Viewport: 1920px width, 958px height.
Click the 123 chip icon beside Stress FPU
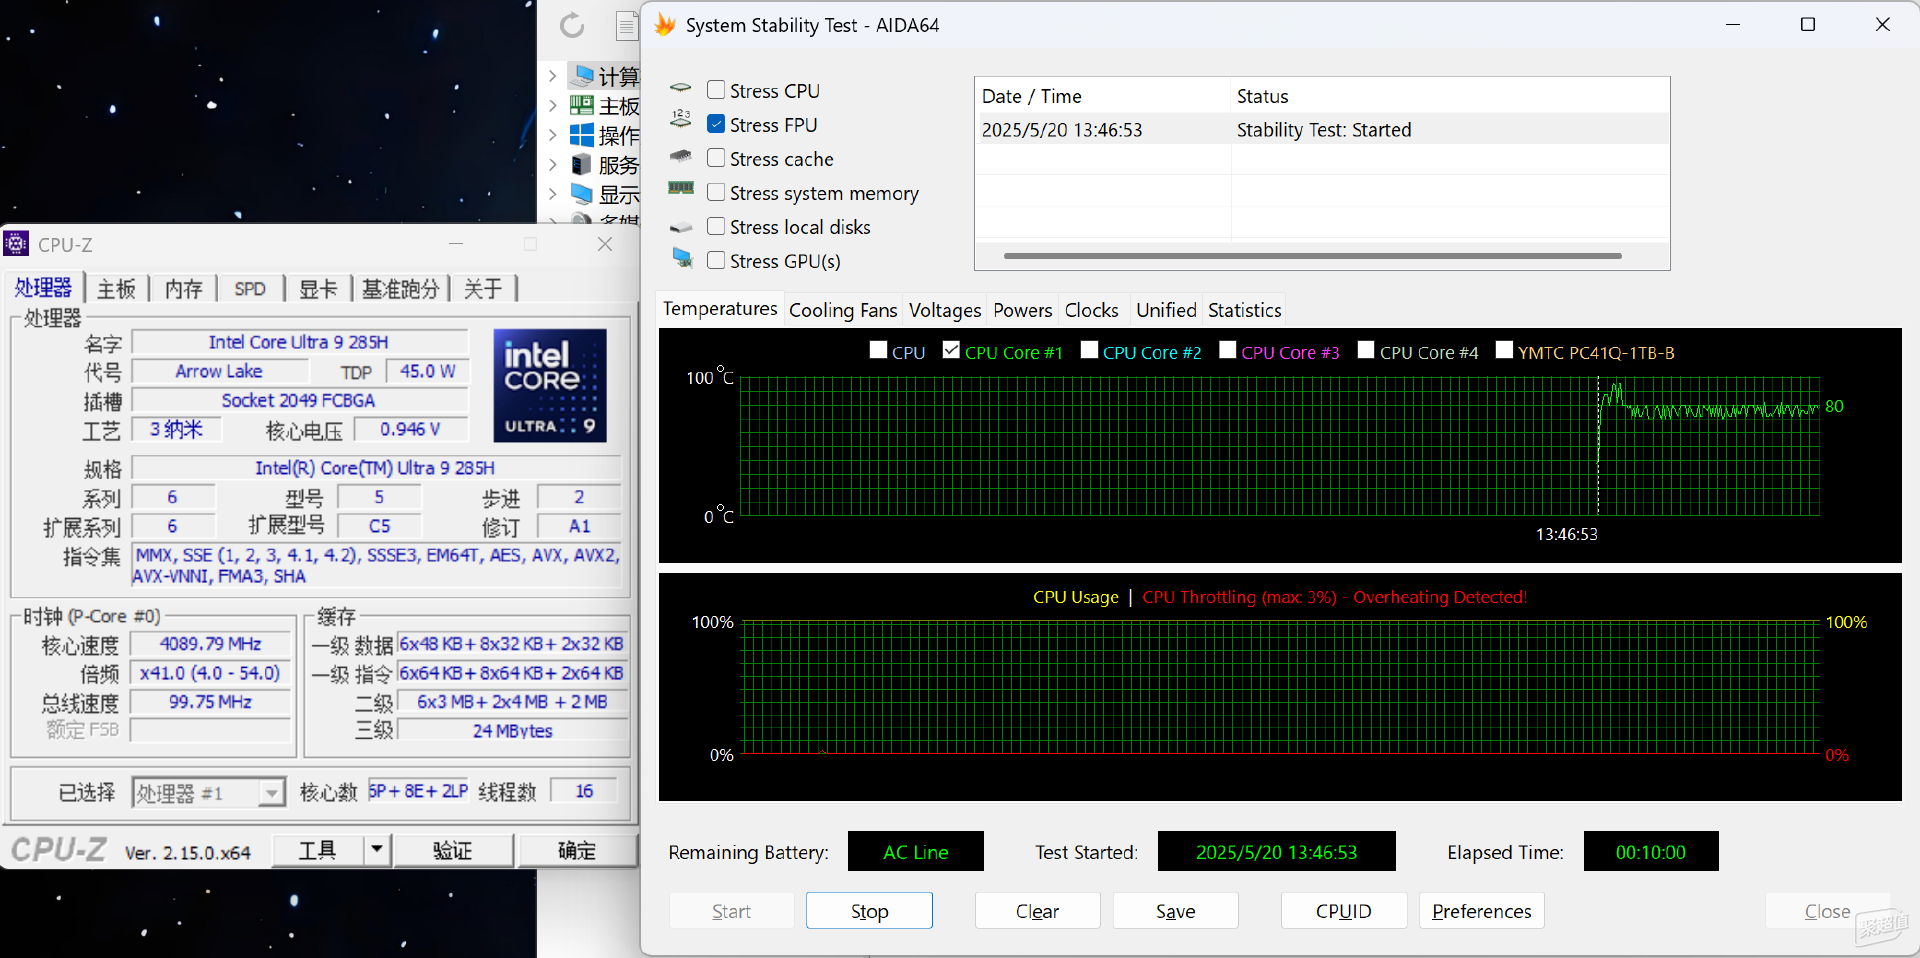(681, 119)
